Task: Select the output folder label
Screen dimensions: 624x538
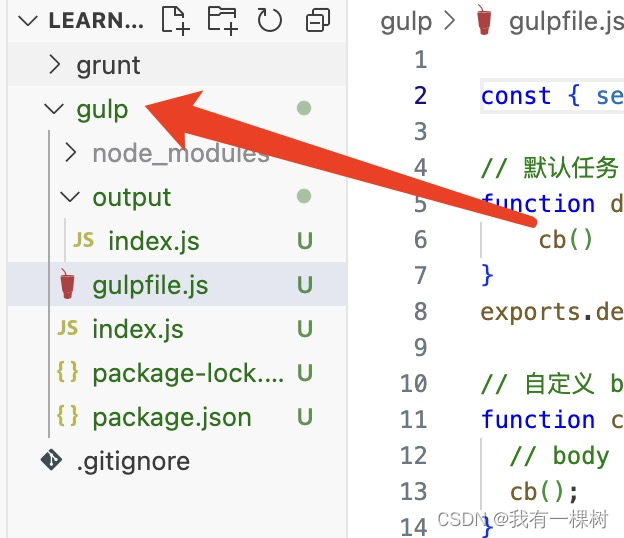Action: (132, 197)
